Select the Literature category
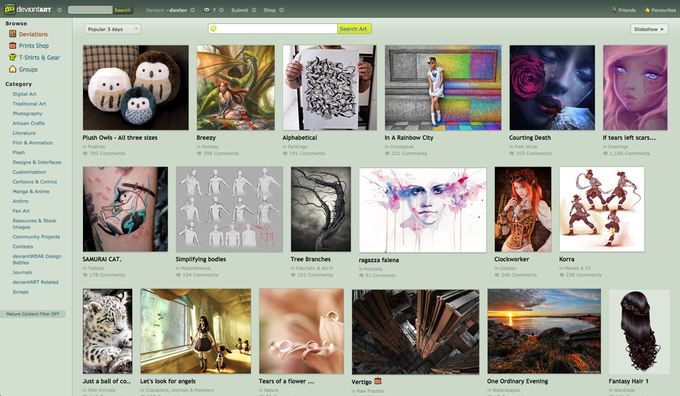The width and height of the screenshot is (680, 396). pos(24,133)
